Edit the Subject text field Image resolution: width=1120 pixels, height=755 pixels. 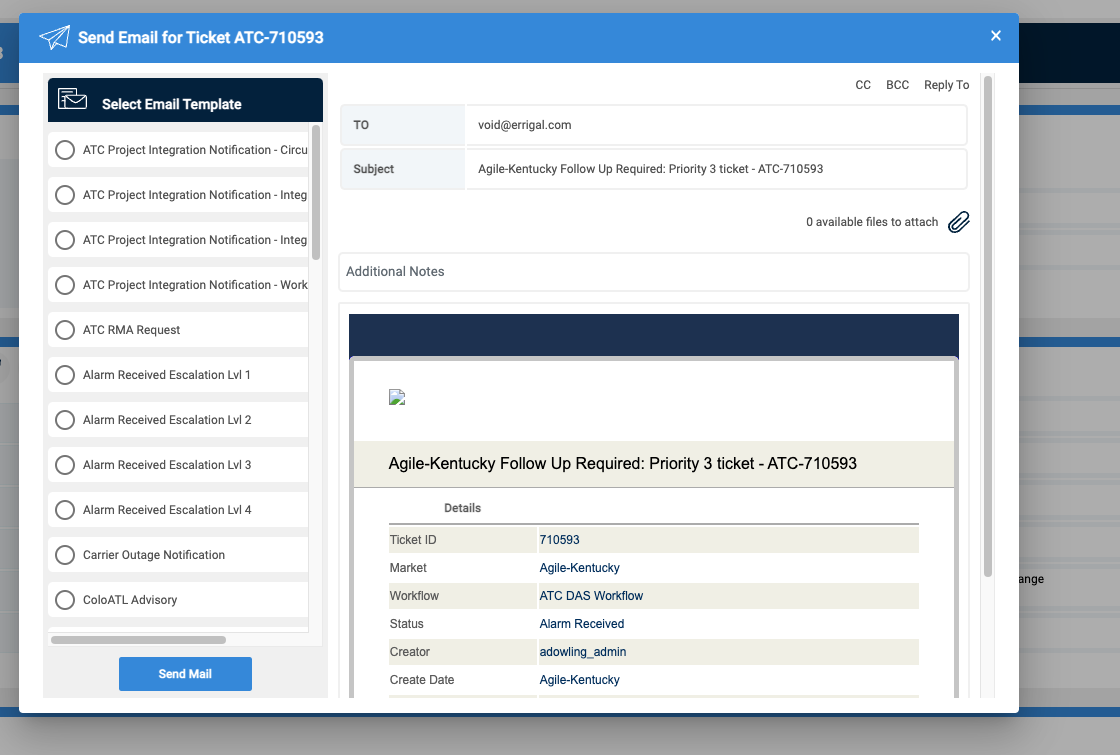tap(715, 169)
